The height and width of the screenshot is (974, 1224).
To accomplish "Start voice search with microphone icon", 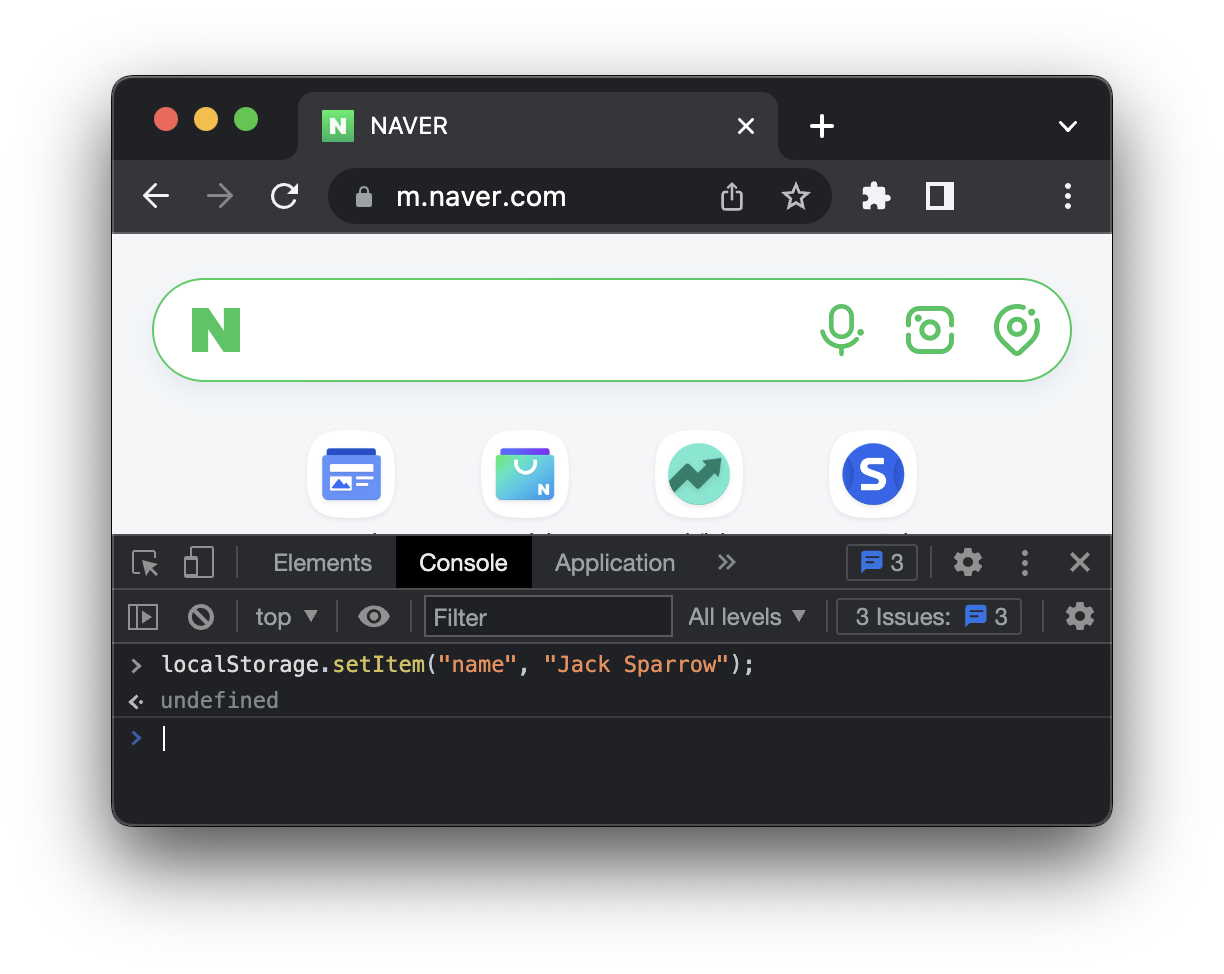I will coord(841,330).
